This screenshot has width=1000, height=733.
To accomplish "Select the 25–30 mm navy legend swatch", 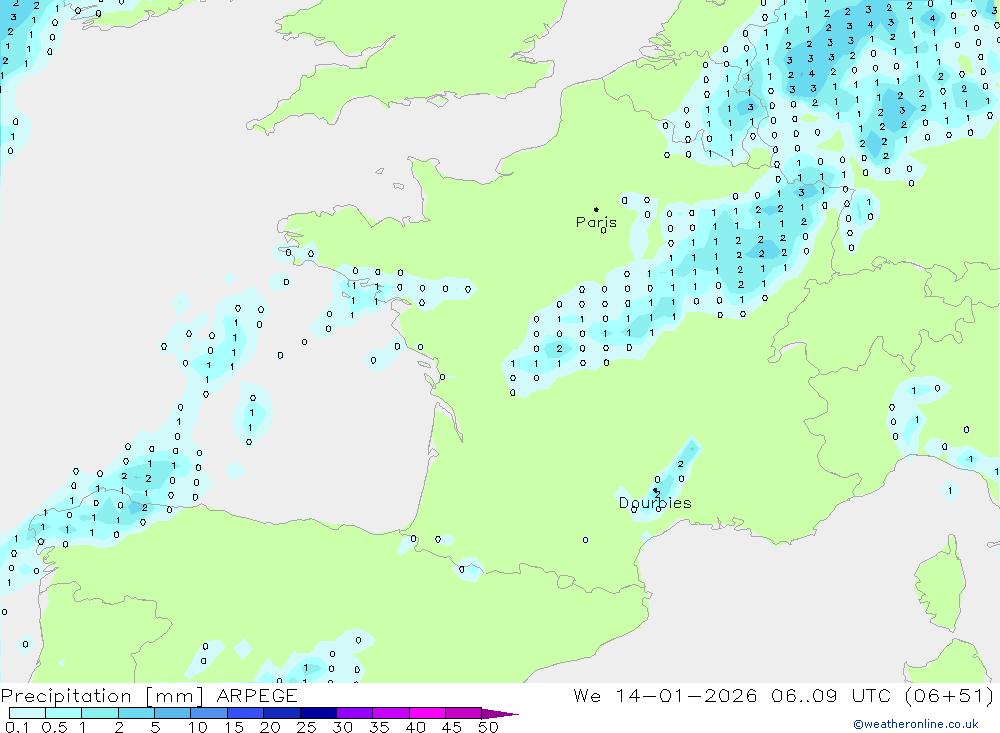I will pyautogui.click(x=318, y=713).
